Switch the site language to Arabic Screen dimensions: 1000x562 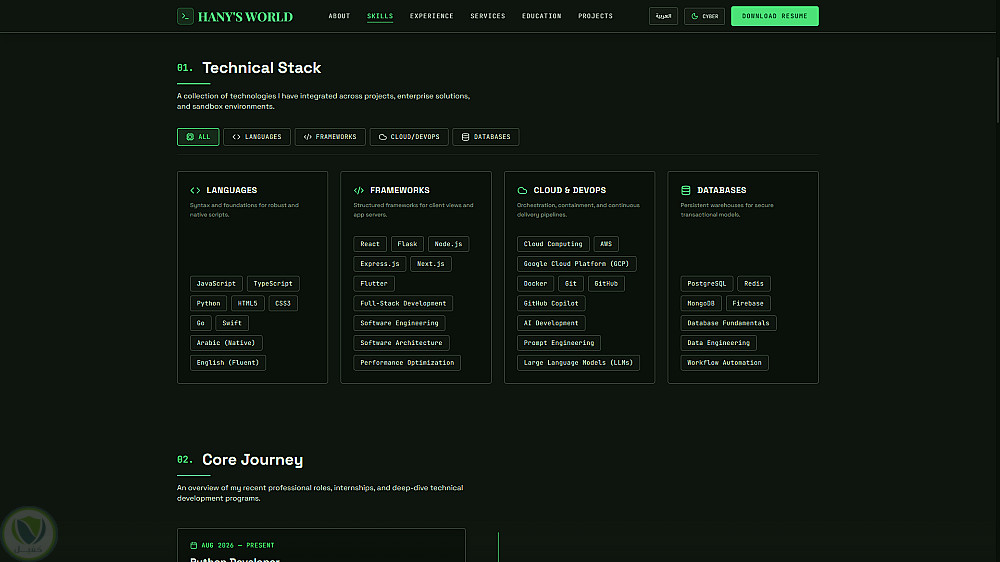pyautogui.click(x=663, y=16)
